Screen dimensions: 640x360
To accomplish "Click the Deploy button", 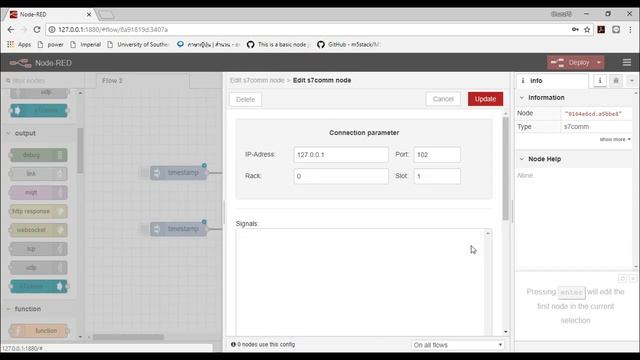I will (571, 62).
